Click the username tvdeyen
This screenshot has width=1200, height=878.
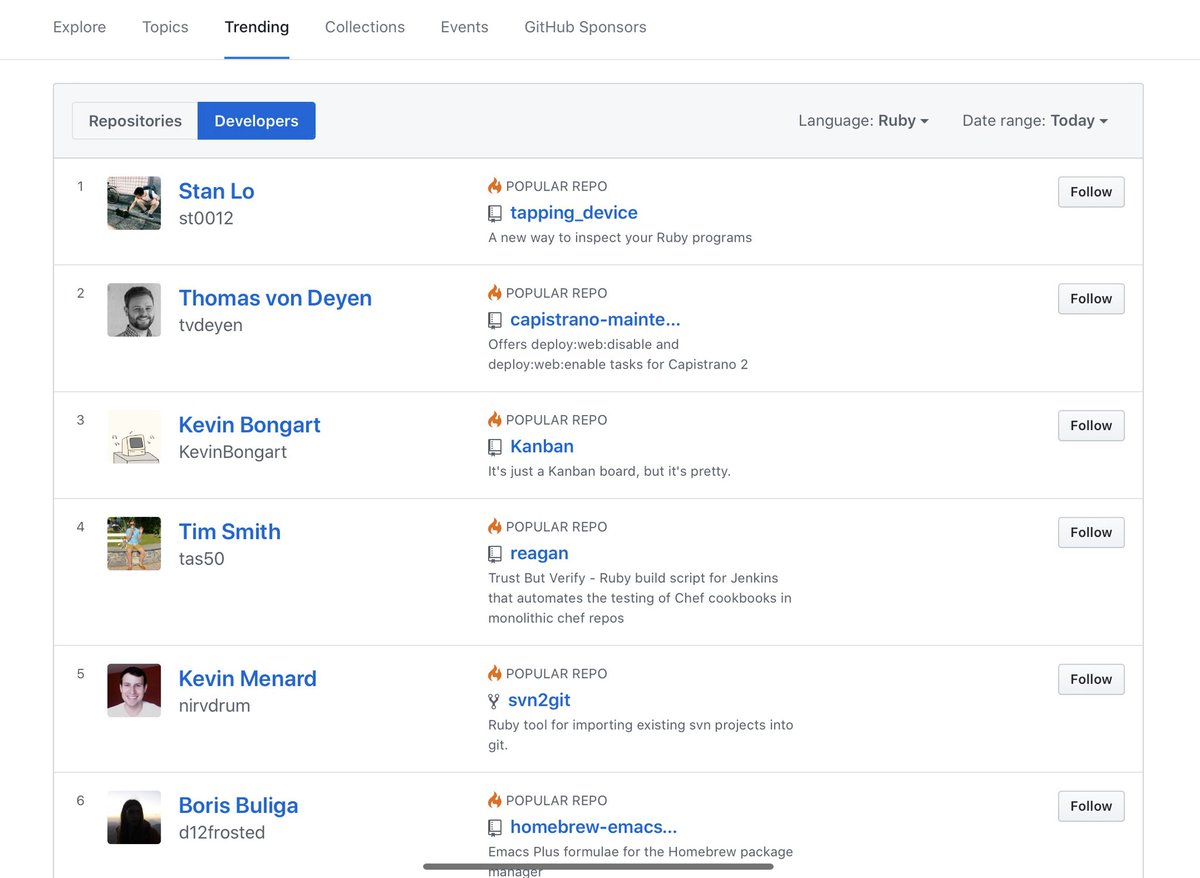210,326
